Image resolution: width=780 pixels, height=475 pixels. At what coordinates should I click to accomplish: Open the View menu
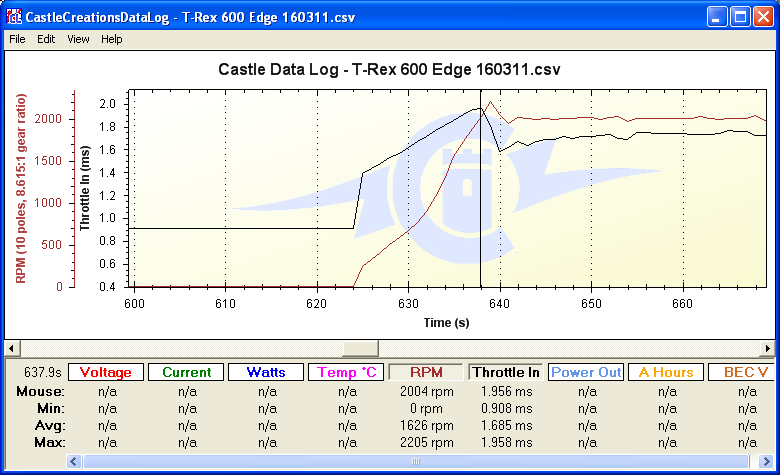78,39
